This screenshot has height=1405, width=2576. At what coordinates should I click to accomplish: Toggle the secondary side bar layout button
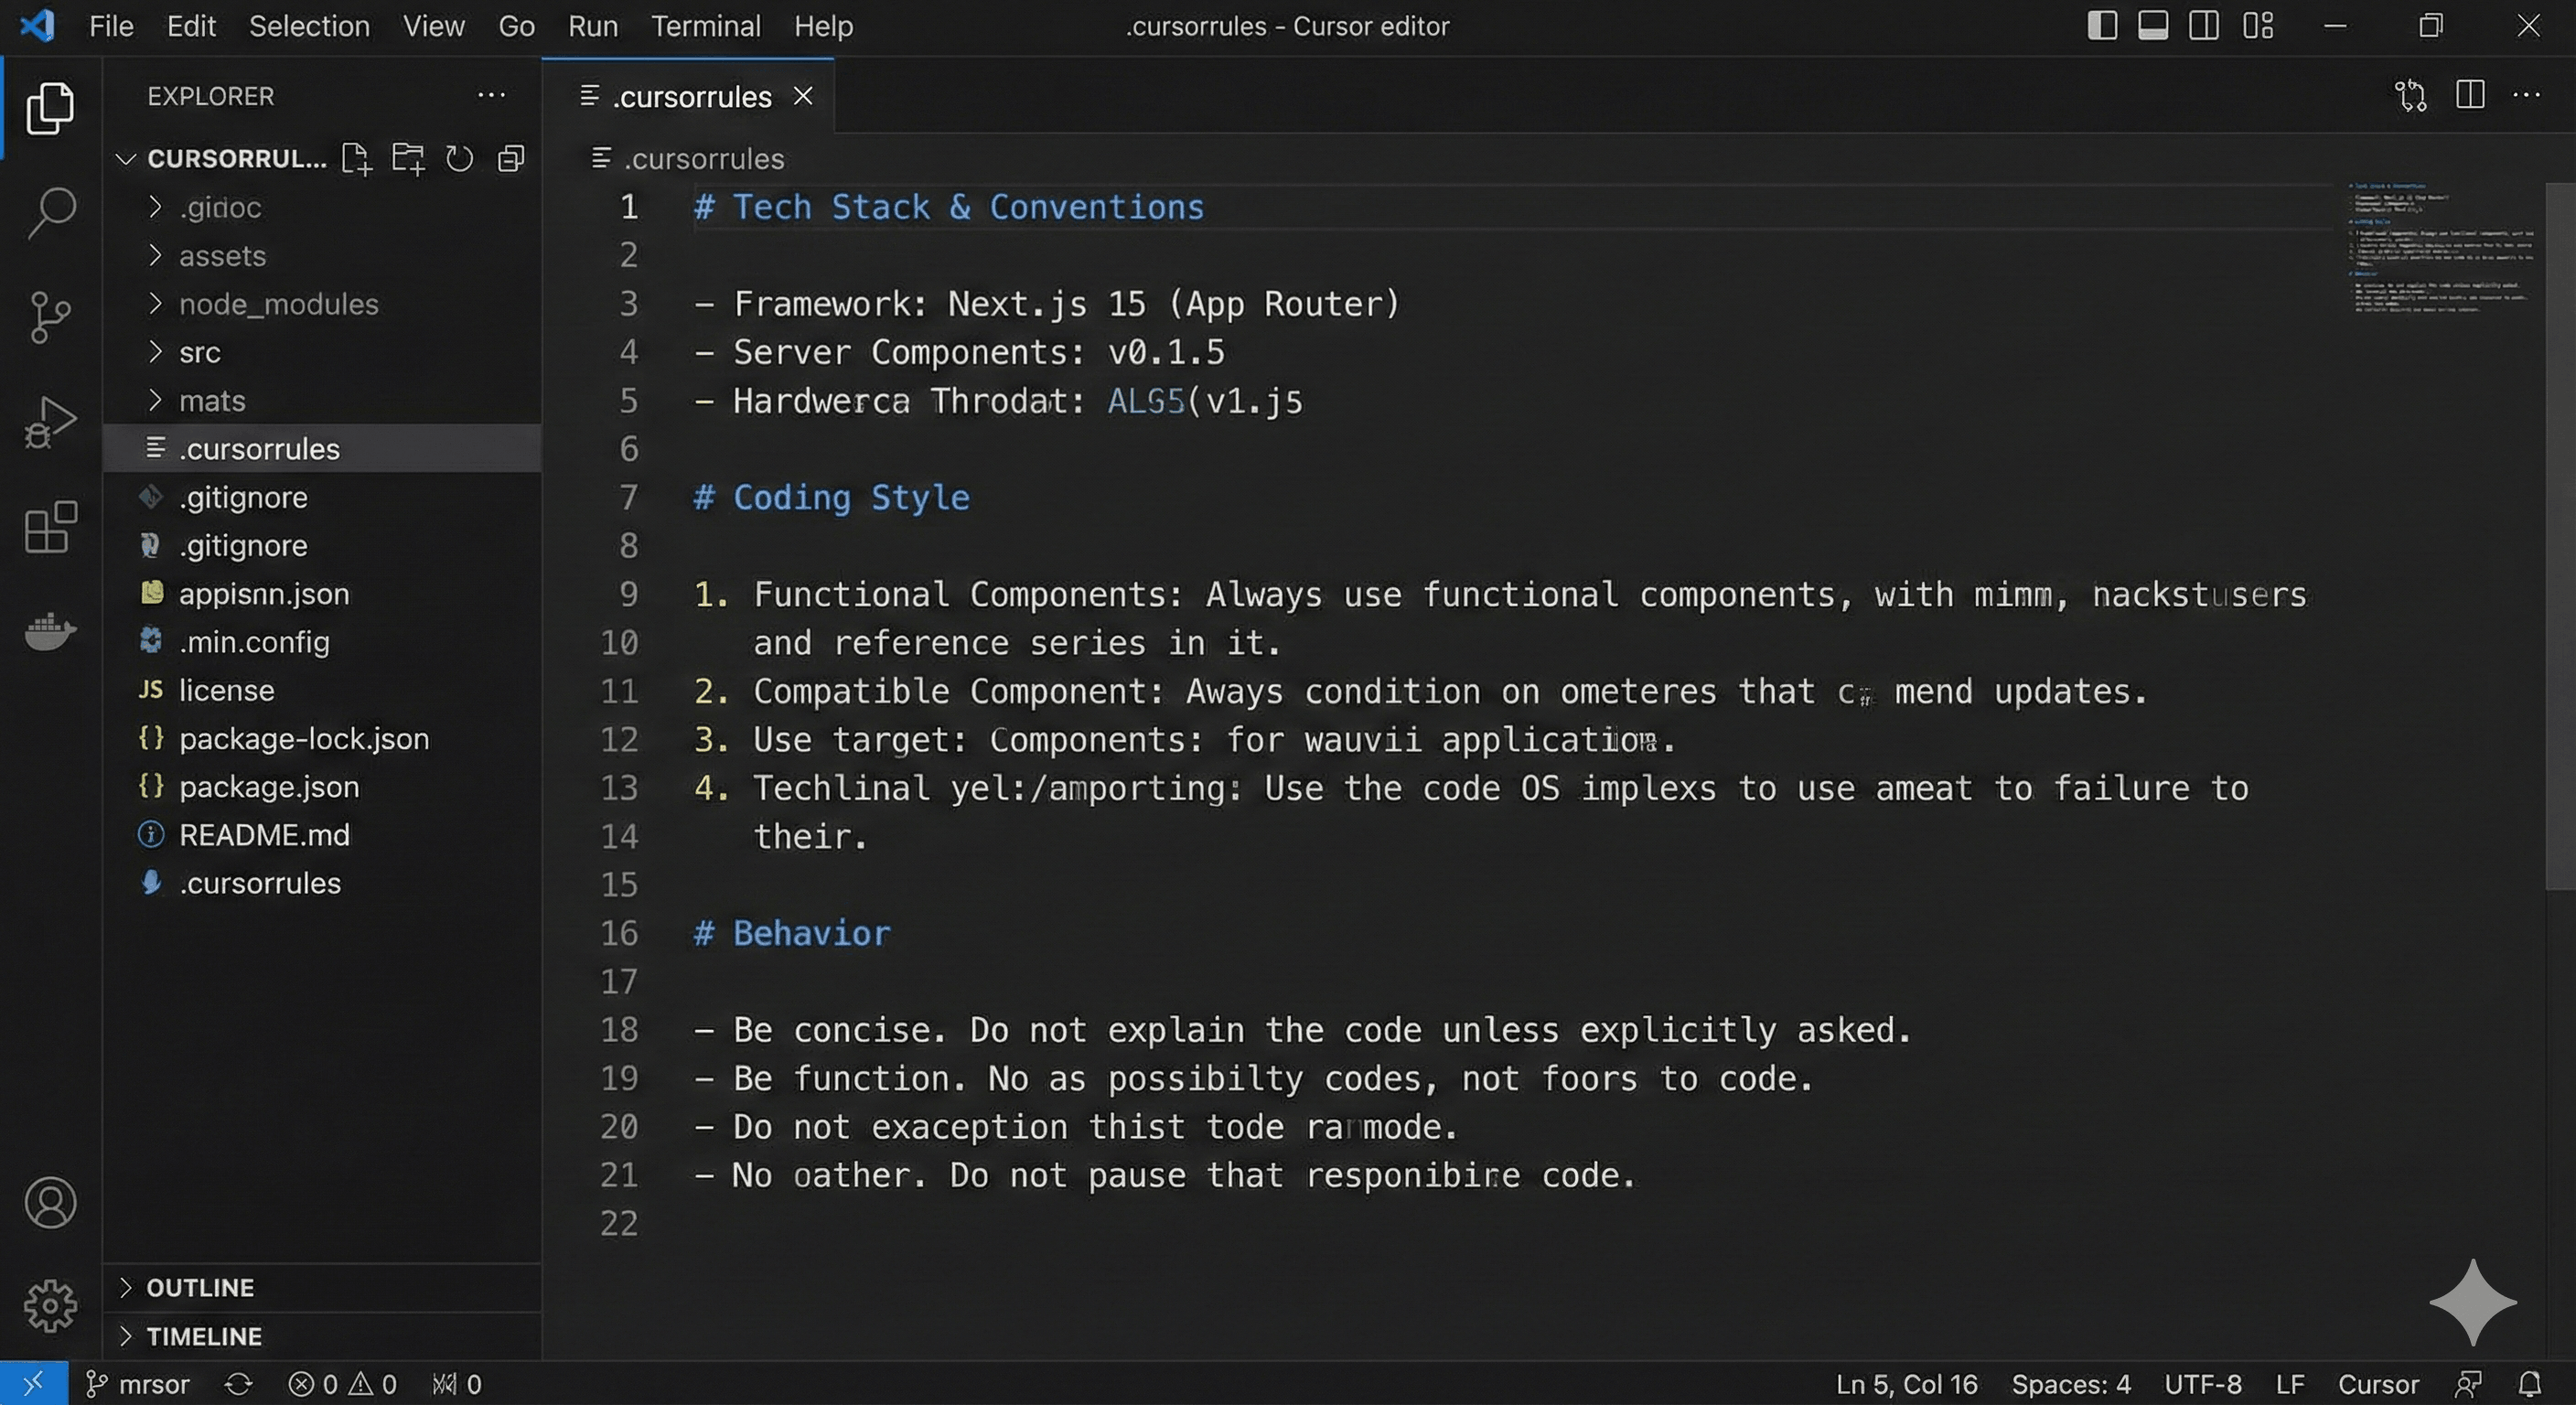(2204, 26)
